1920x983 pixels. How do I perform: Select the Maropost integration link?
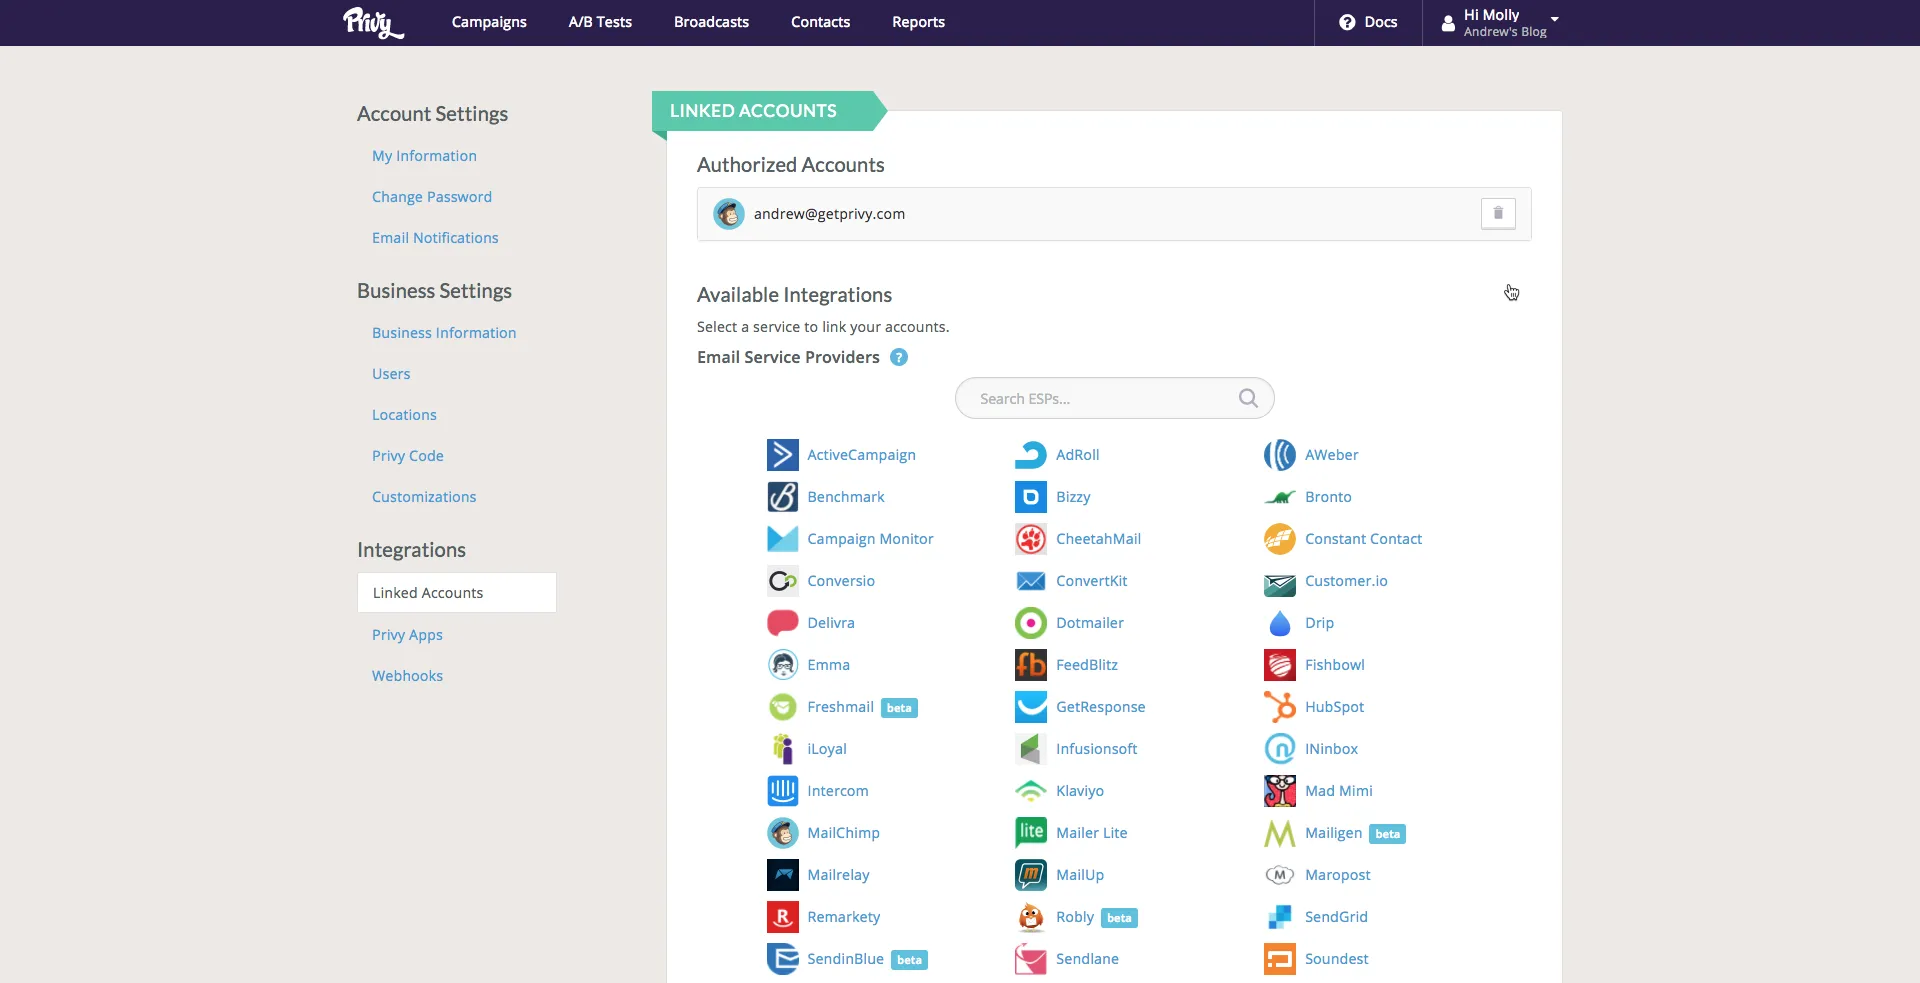1337,875
